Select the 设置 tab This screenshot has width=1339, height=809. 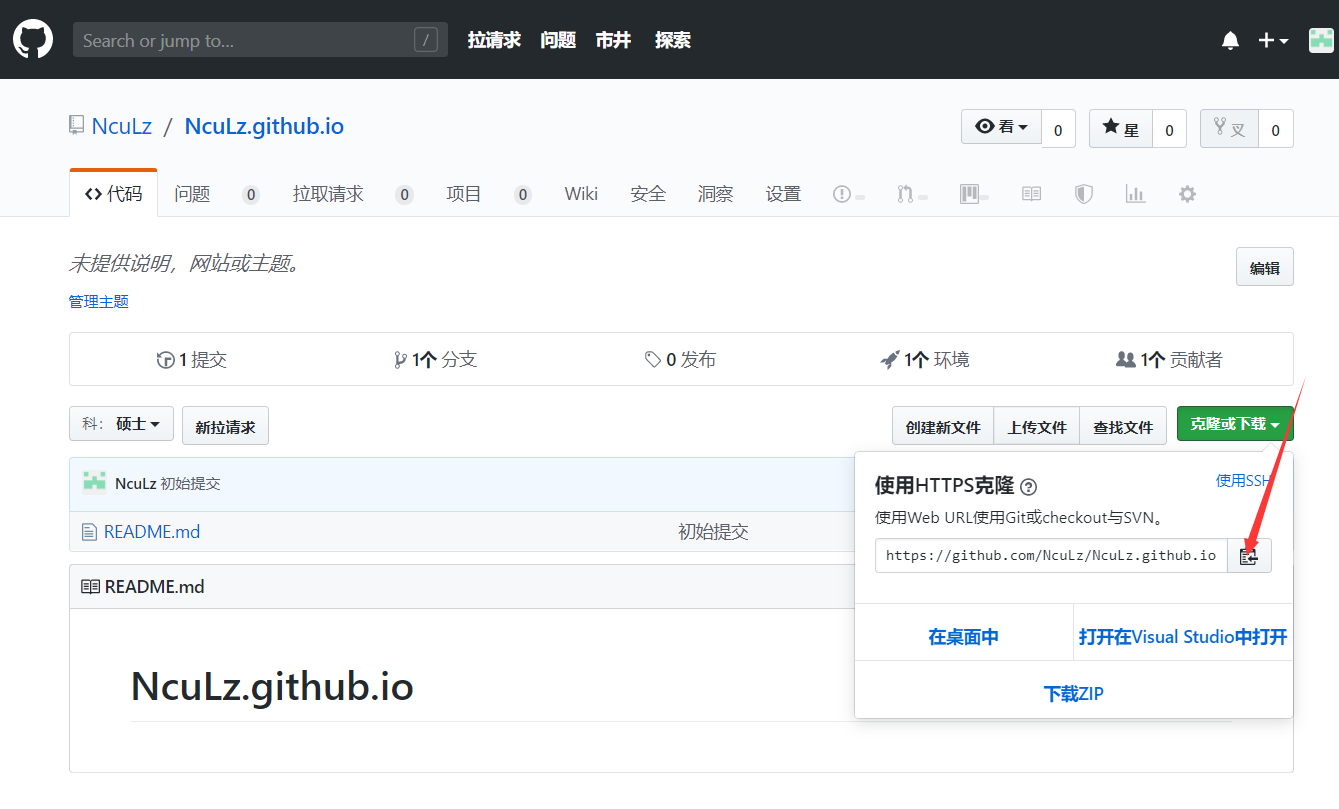coord(783,194)
